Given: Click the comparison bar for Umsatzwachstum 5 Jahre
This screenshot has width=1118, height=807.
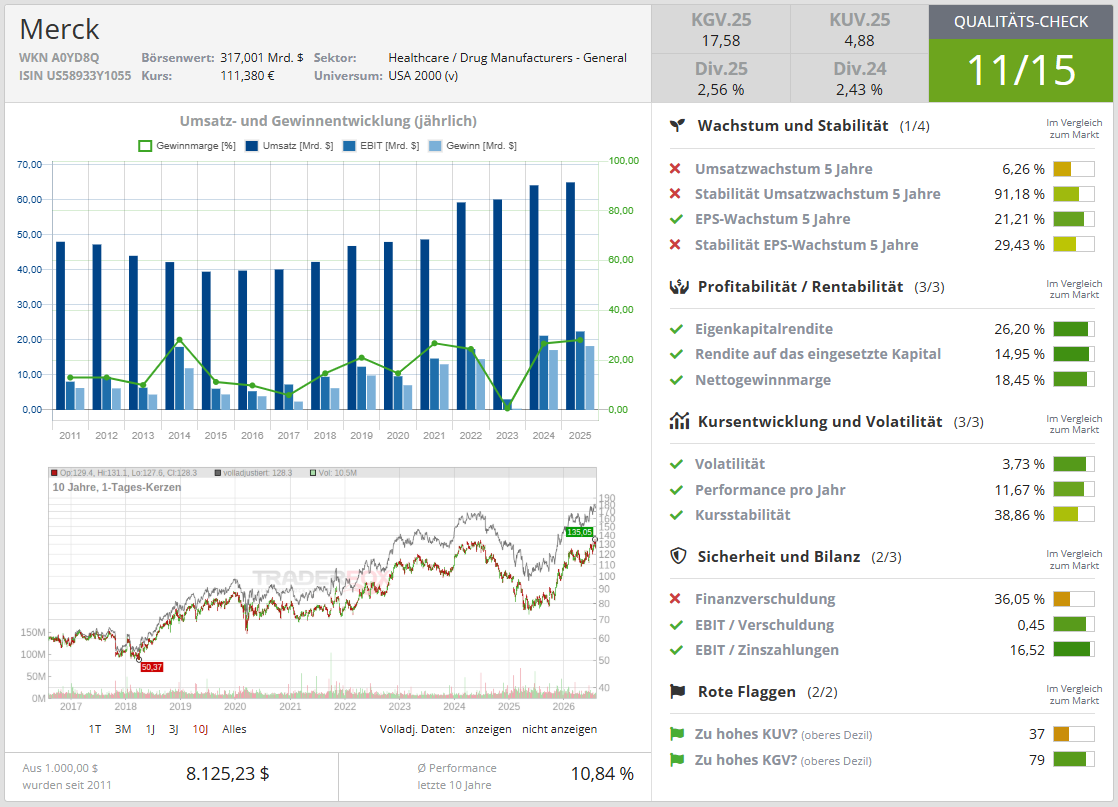Looking at the screenshot, I should (1073, 169).
